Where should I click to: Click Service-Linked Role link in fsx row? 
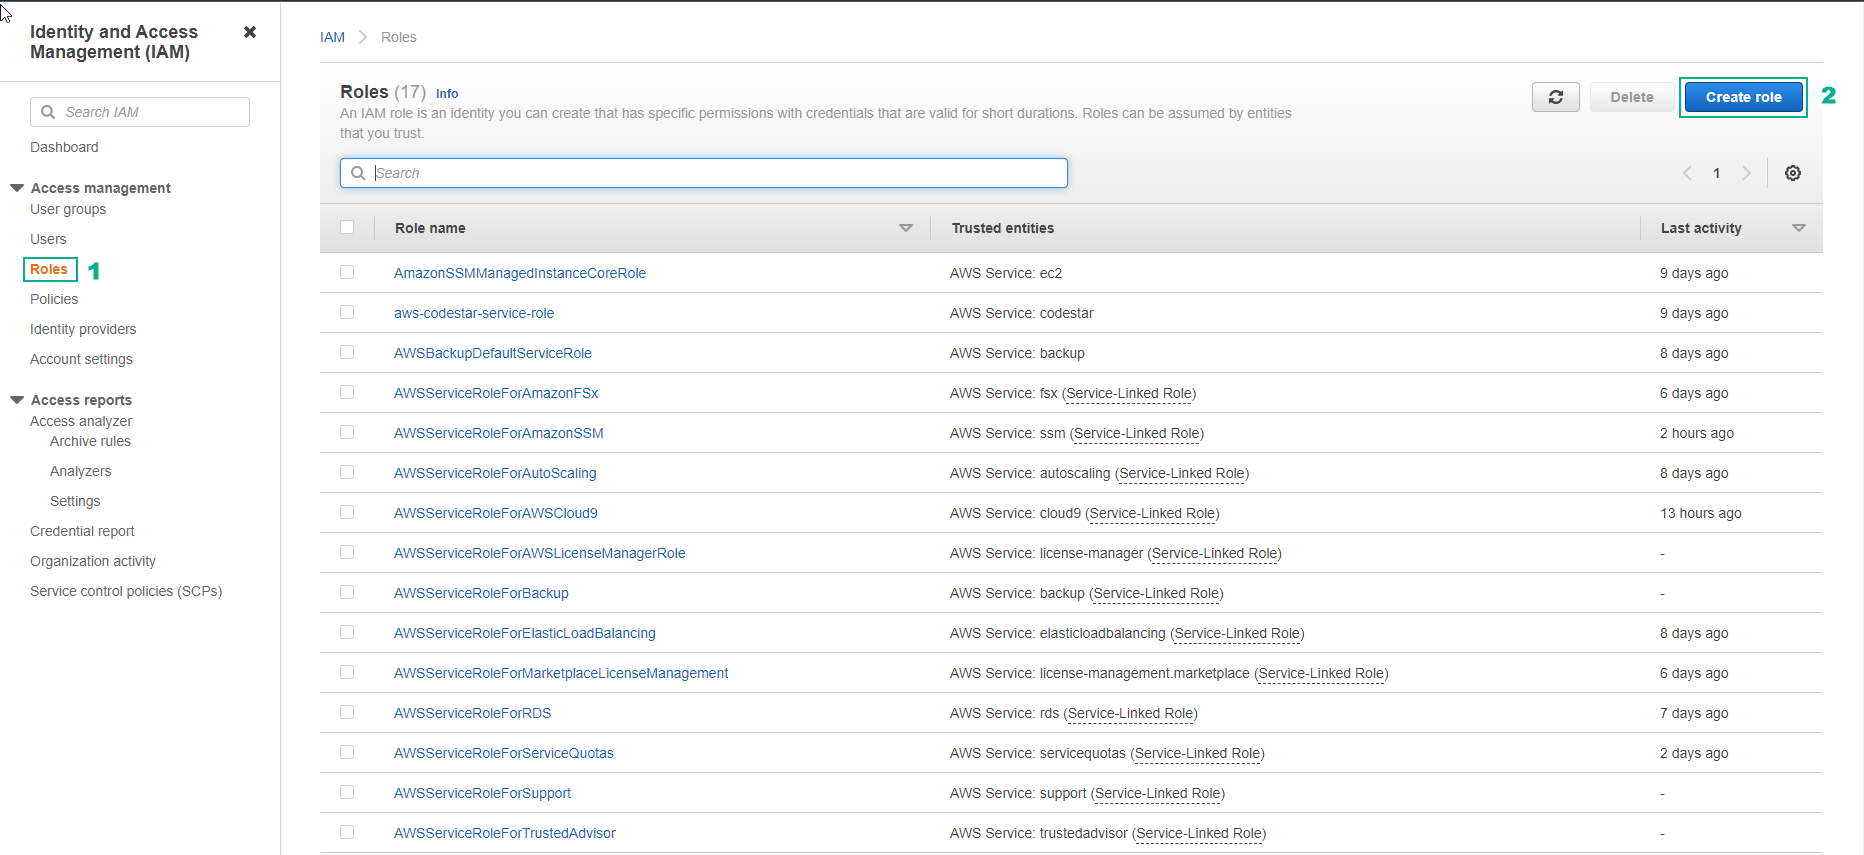[x=1129, y=393]
